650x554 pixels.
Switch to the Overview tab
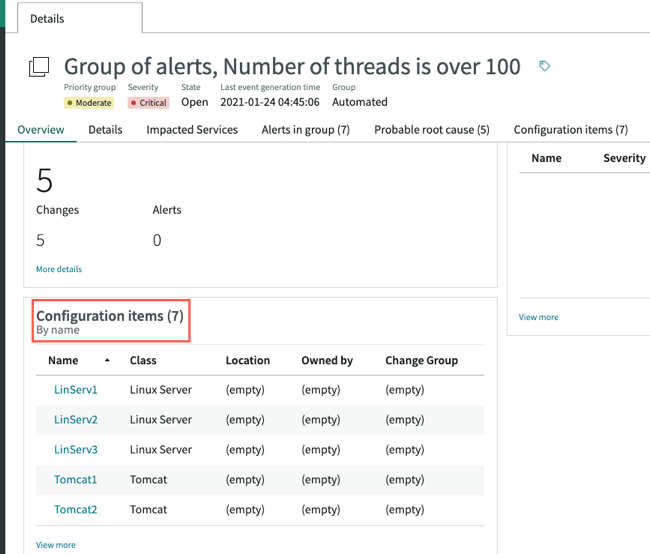(41, 130)
